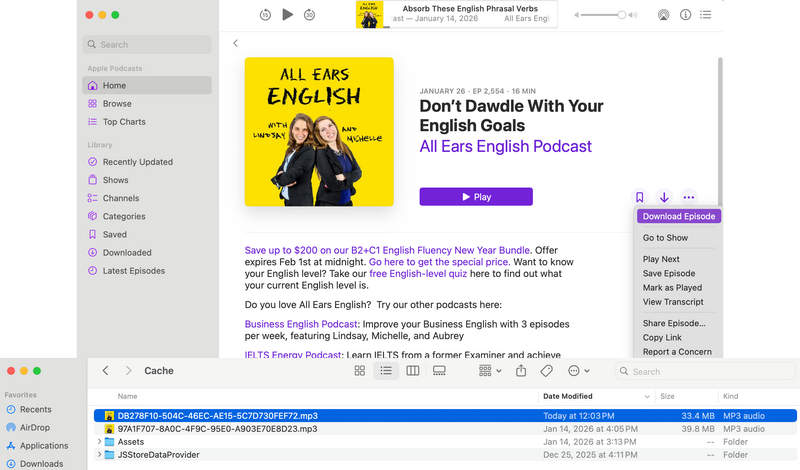Open Shows in the Library sidebar

pyautogui.click(x=147, y=180)
